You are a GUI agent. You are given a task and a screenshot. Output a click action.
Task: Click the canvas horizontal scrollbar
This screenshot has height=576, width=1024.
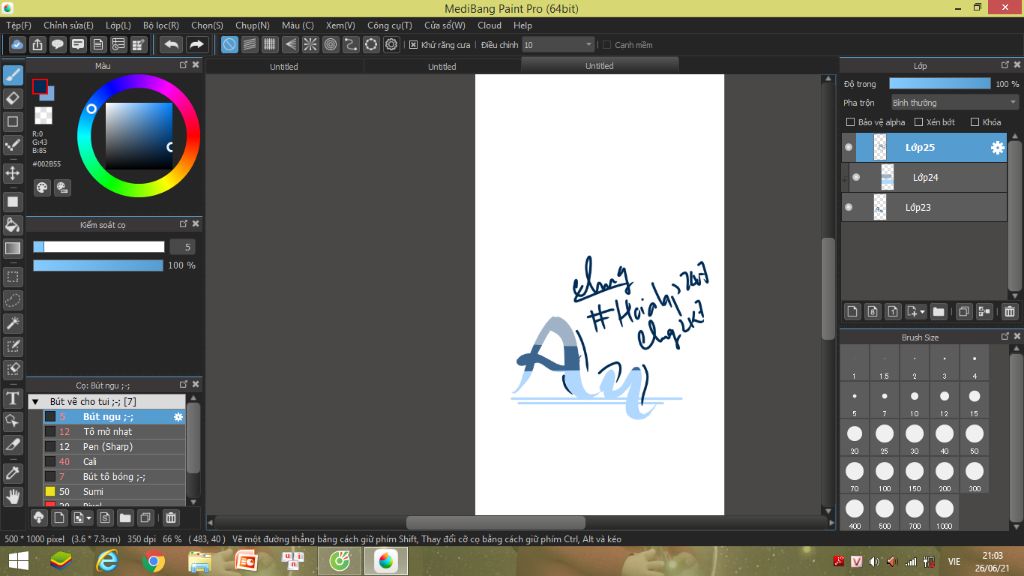(x=496, y=522)
